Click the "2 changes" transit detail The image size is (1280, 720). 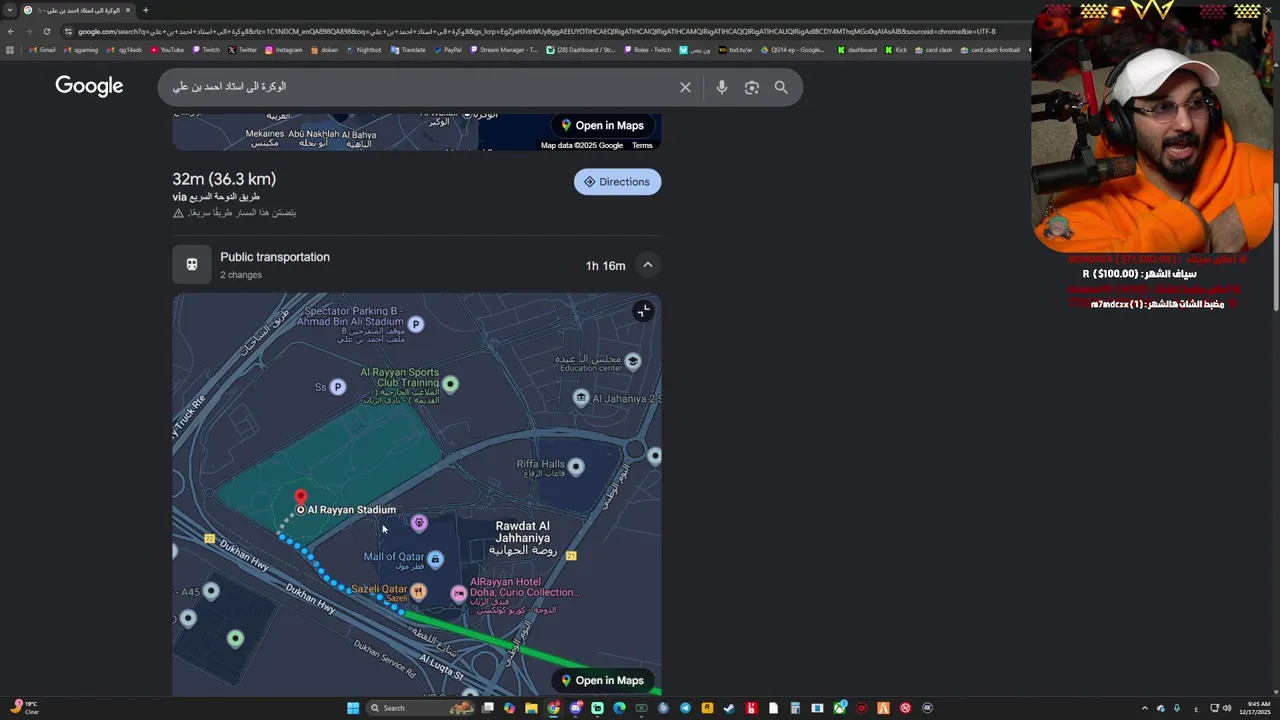(x=241, y=275)
